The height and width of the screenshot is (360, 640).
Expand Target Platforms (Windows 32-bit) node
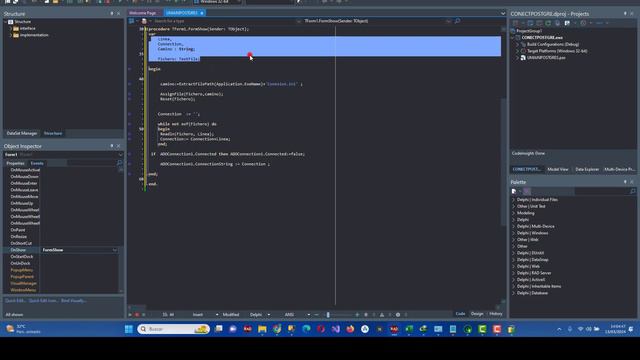coord(517,51)
